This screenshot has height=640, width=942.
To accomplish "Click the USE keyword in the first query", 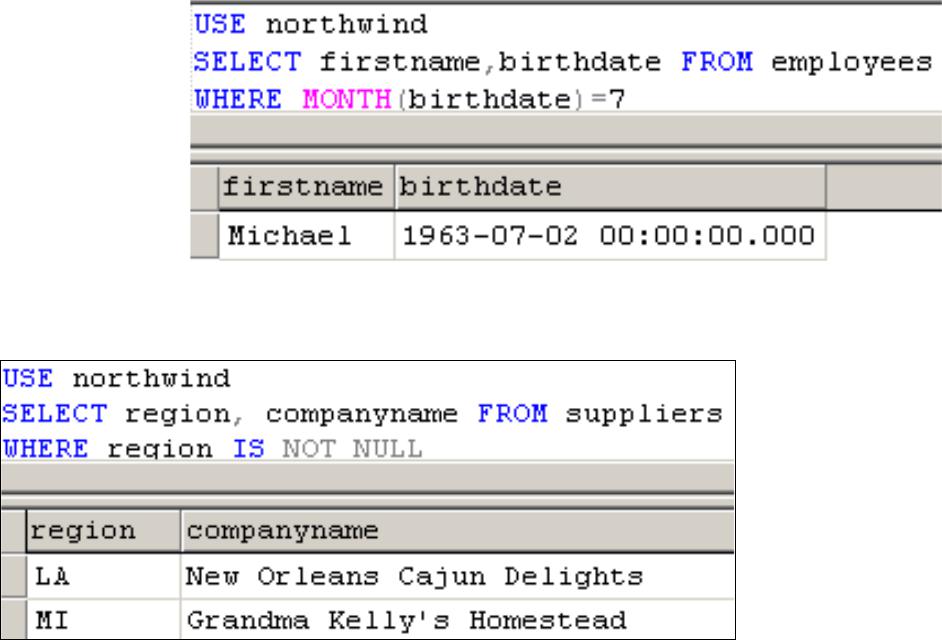I will tap(220, 25).
